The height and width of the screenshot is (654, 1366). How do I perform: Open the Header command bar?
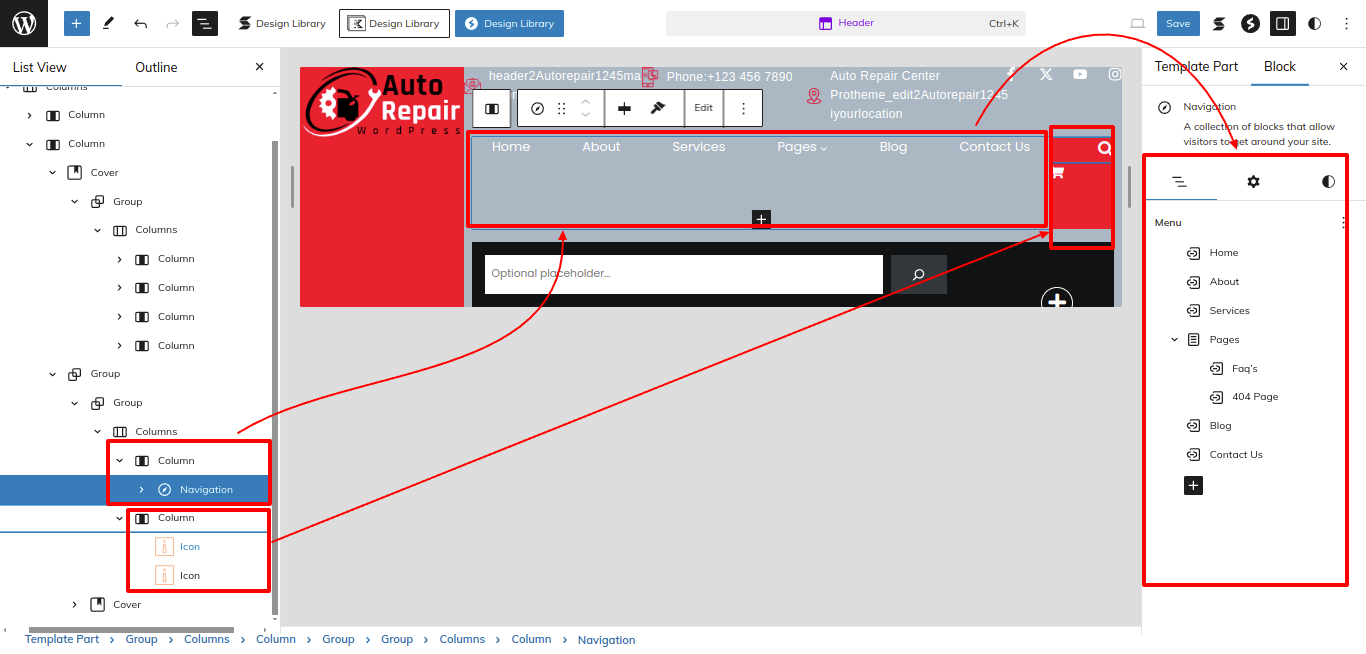[x=846, y=23]
